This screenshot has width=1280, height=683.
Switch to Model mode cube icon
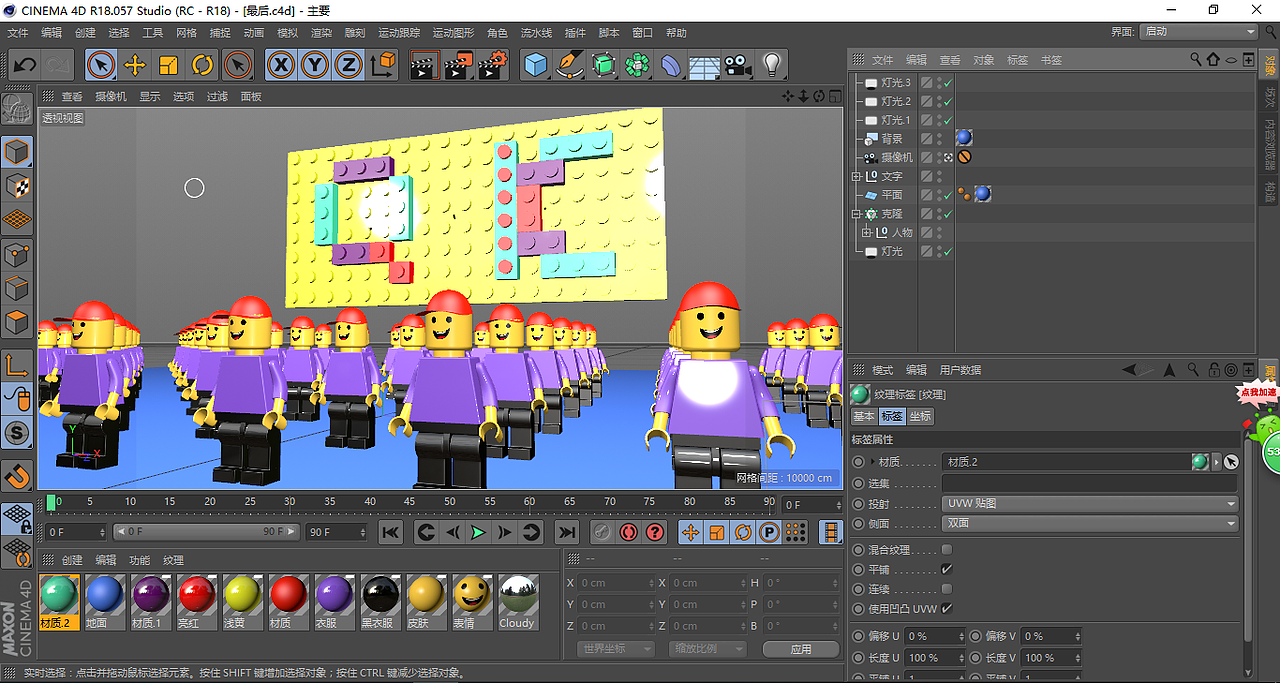(x=17, y=152)
